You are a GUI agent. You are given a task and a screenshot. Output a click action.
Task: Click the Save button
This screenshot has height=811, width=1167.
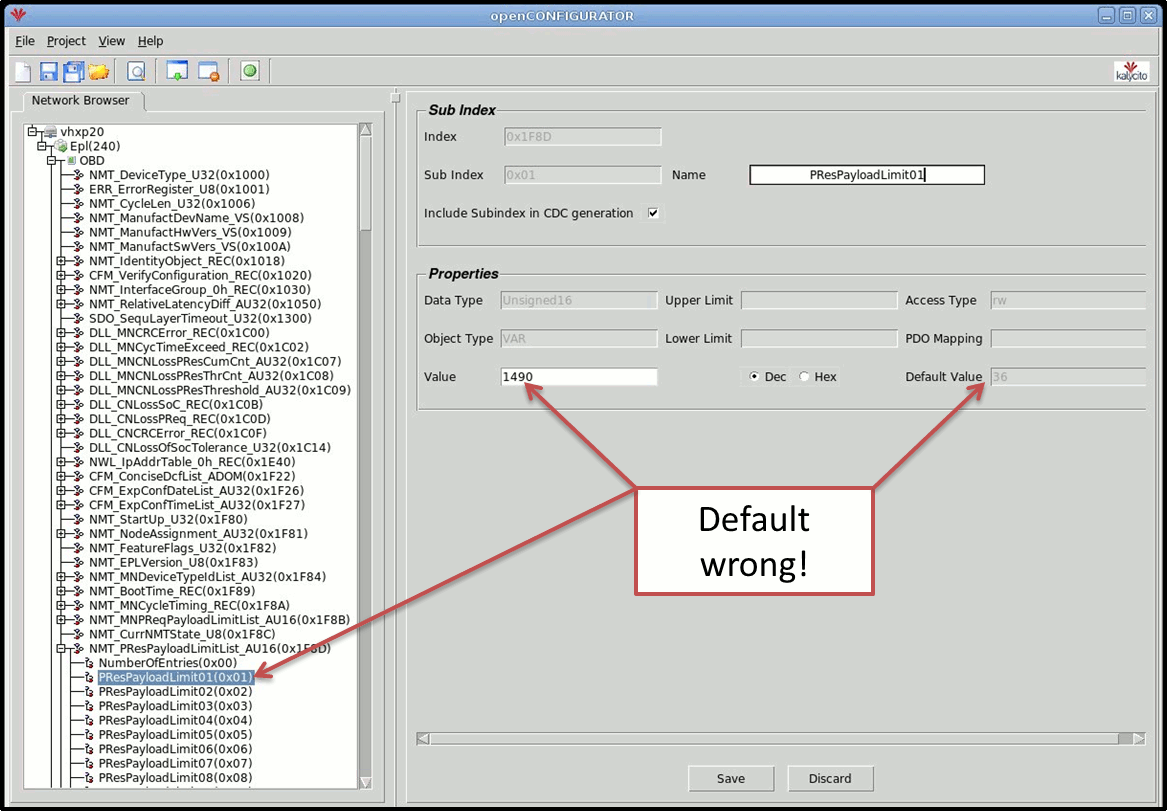pyautogui.click(x=731, y=778)
